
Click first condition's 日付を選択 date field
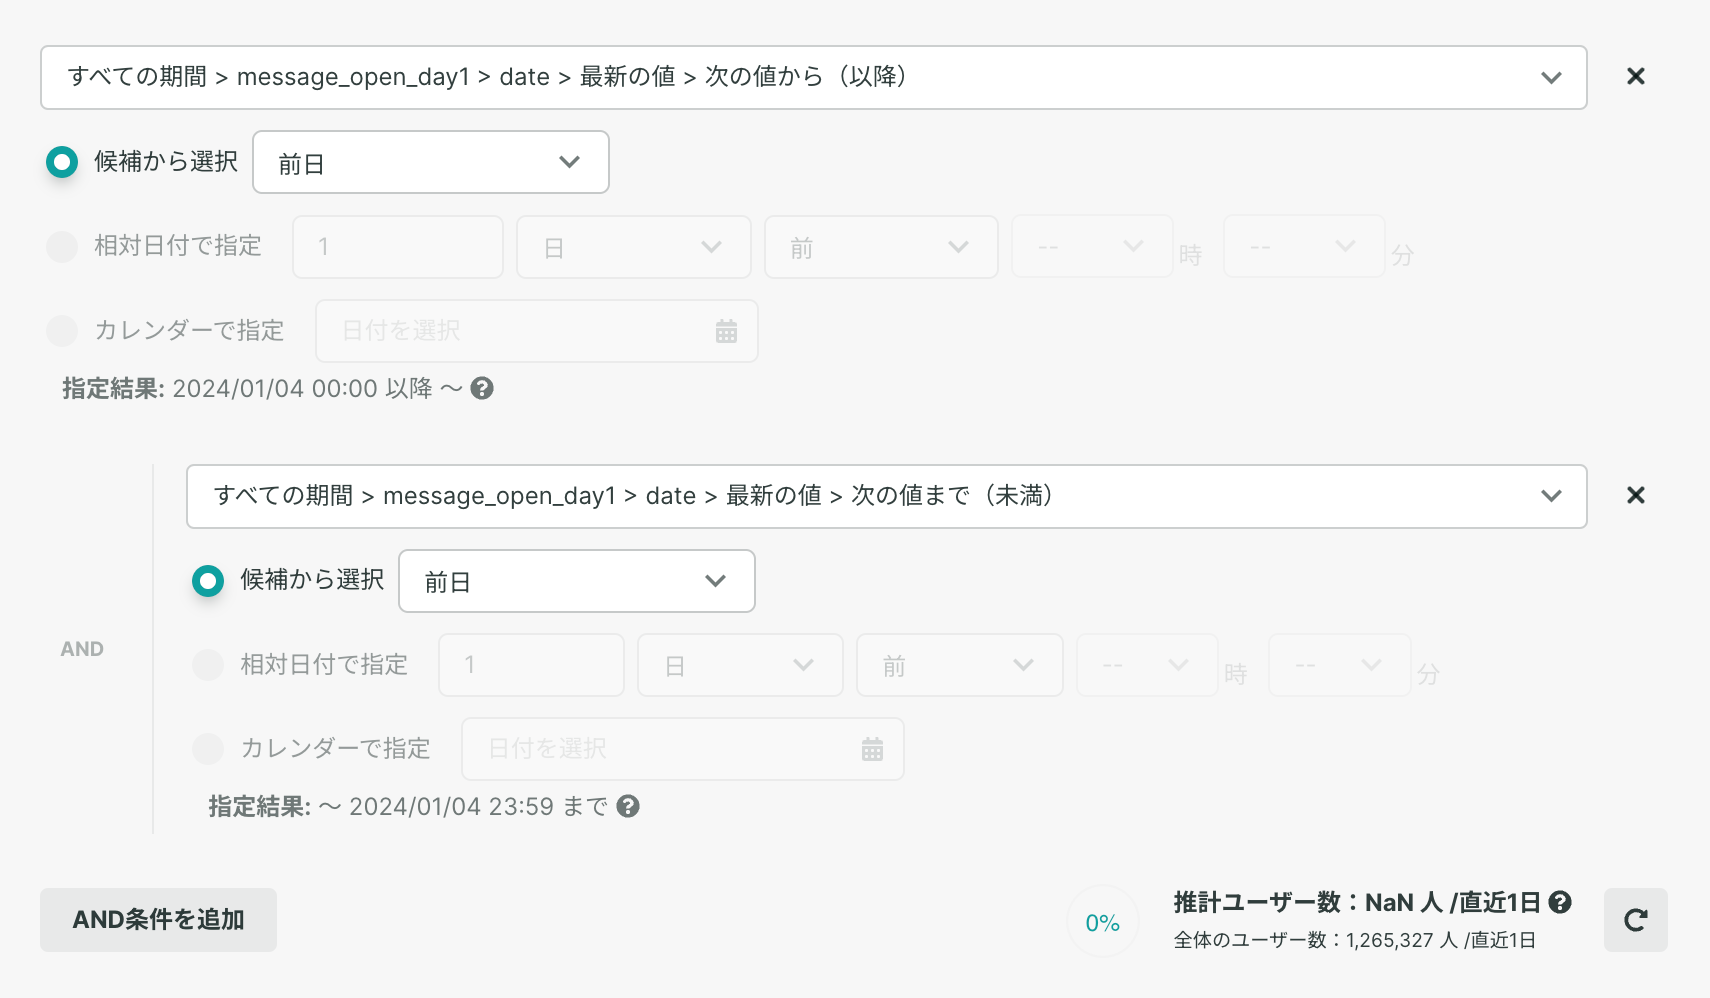(x=537, y=331)
